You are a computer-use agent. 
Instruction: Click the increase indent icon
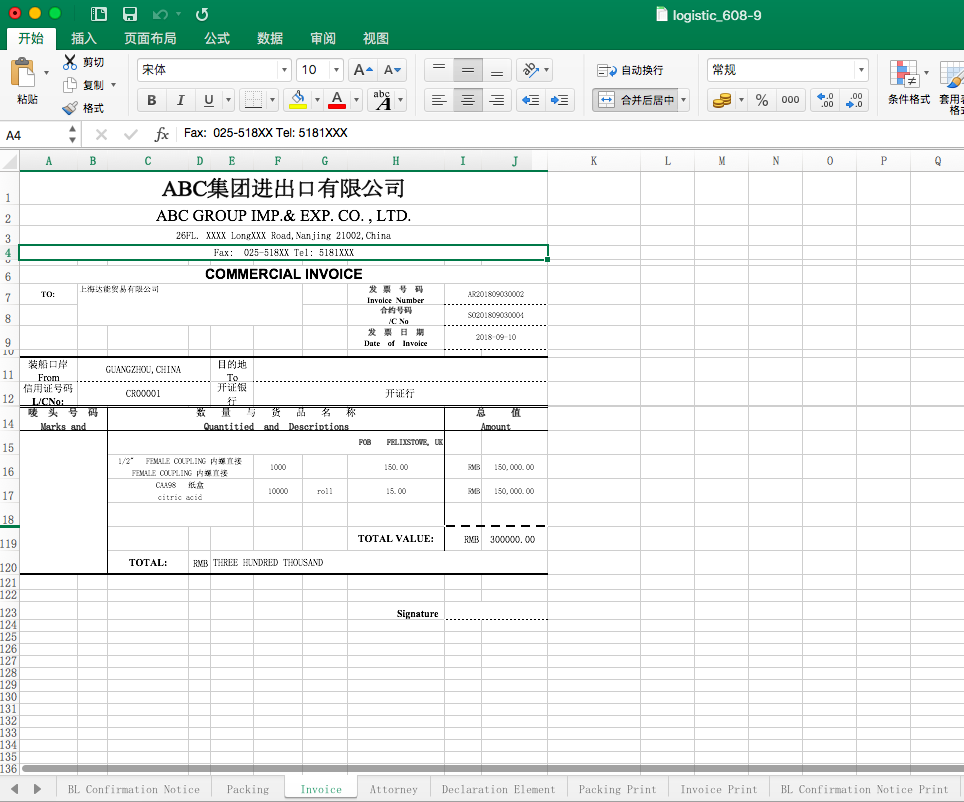(560, 100)
